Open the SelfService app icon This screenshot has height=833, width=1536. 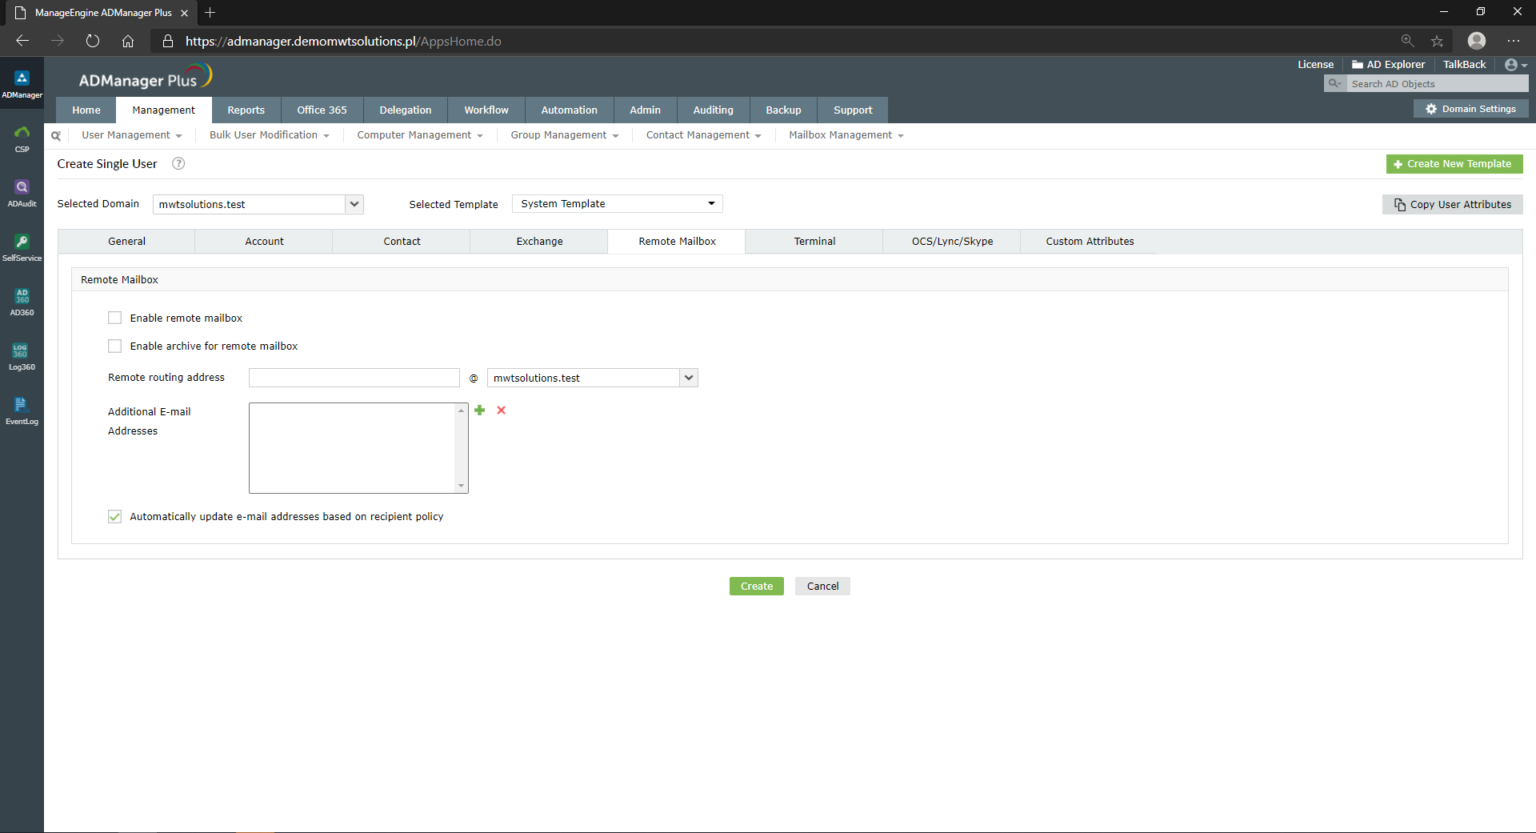click(21, 246)
